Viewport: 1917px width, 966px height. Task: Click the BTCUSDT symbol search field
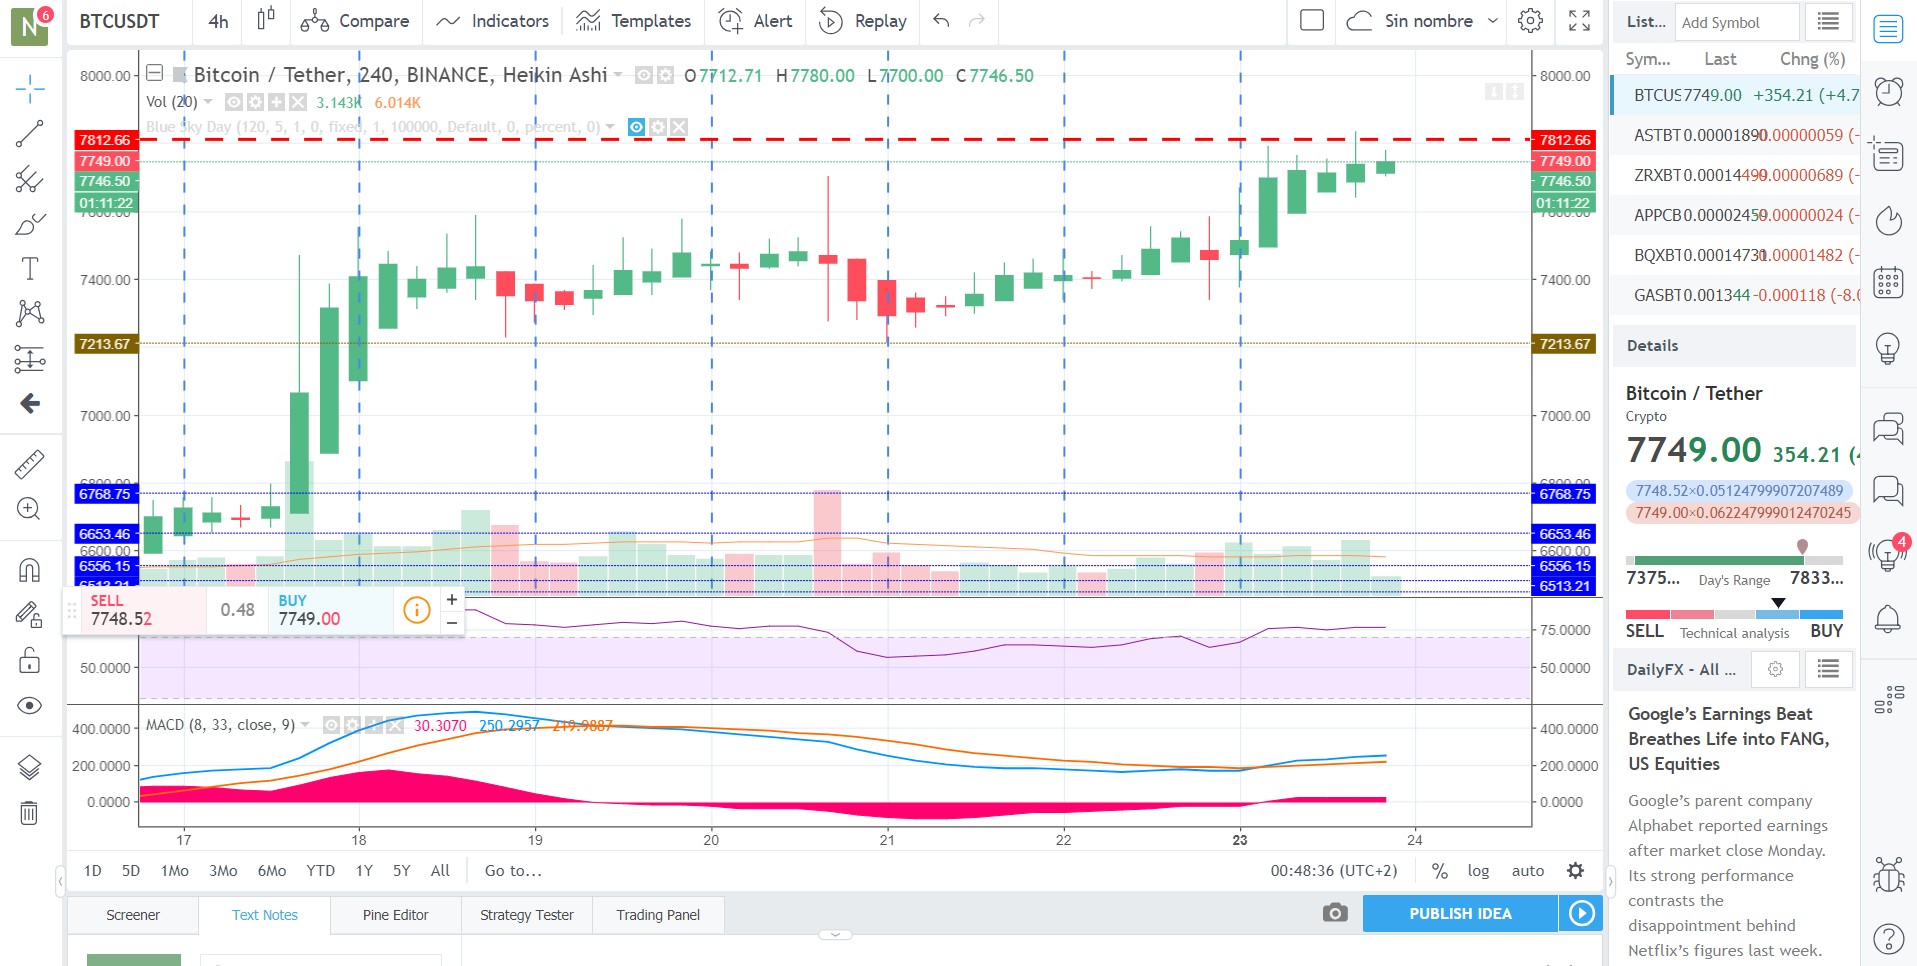pos(128,21)
